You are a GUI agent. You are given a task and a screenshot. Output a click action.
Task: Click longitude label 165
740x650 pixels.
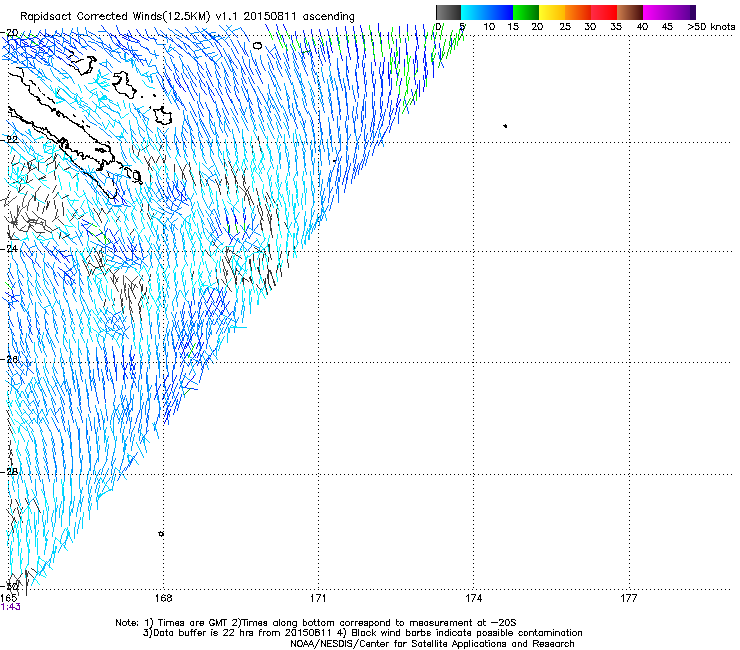pos(9,598)
